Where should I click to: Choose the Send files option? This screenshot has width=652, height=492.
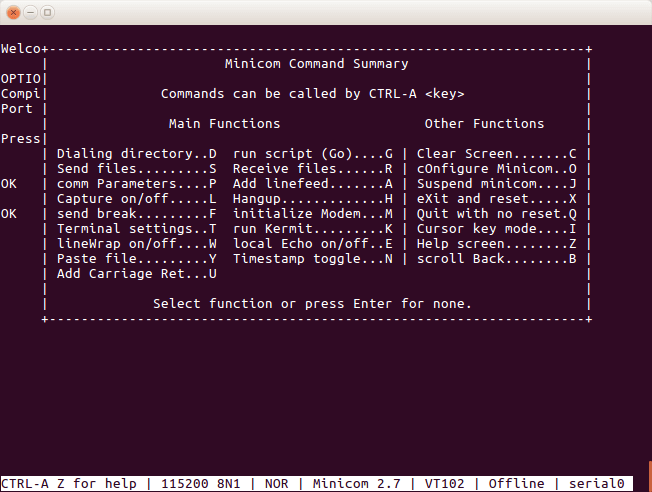137,169
